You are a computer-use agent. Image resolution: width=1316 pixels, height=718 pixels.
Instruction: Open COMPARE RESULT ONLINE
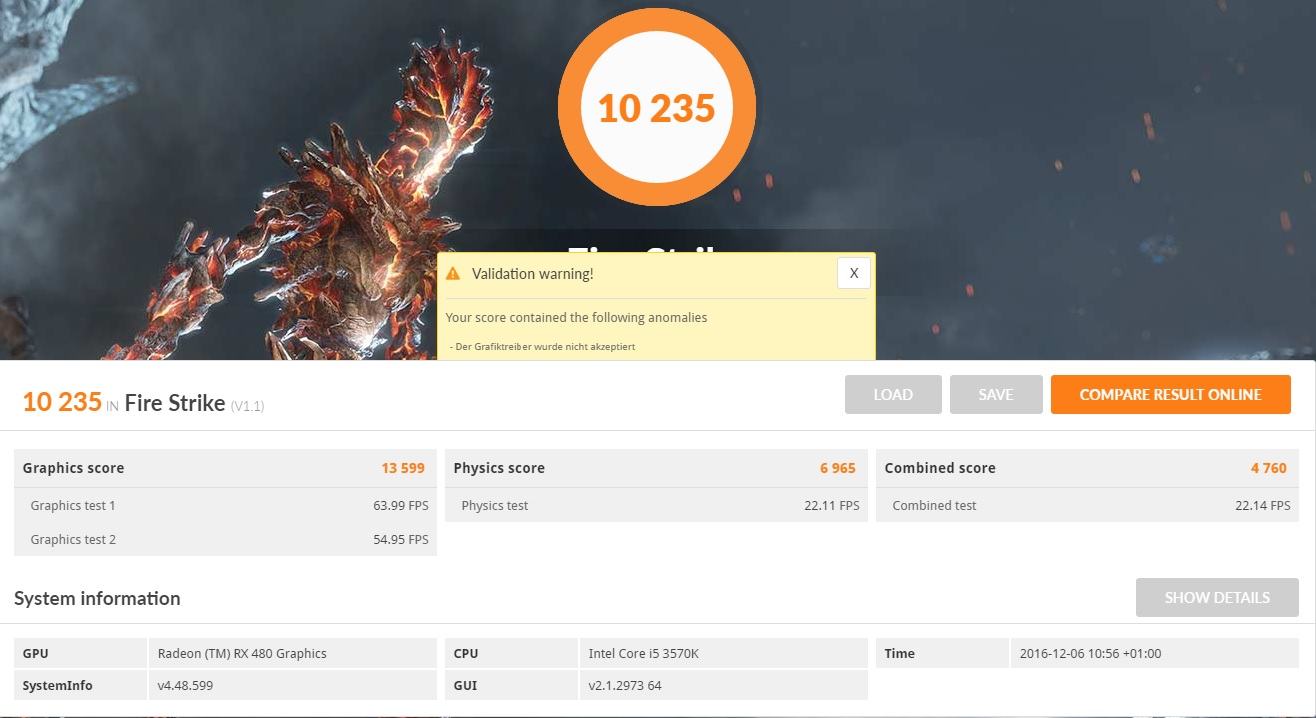click(x=1170, y=395)
